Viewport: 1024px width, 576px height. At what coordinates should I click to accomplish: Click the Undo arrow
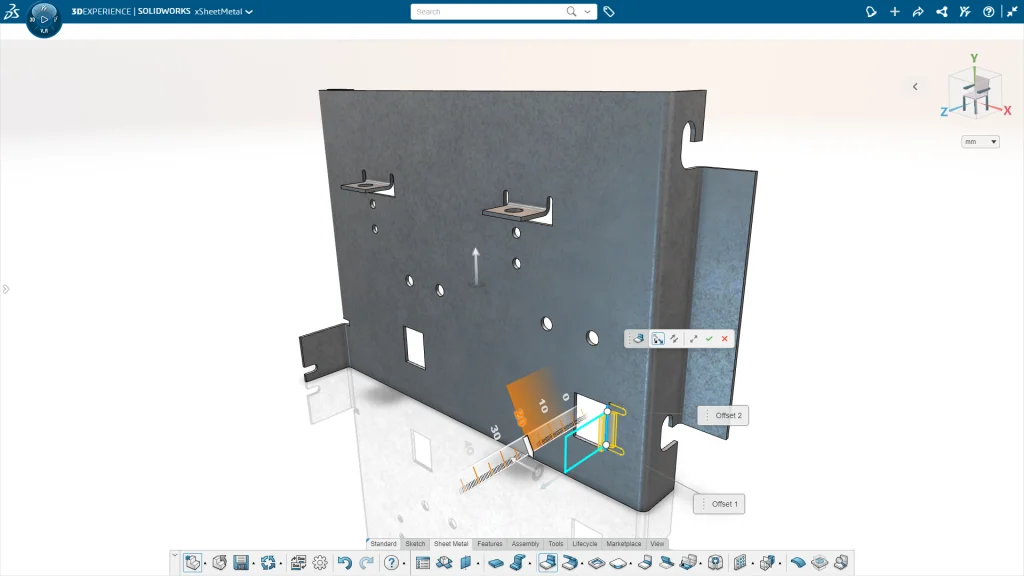pyautogui.click(x=345, y=563)
